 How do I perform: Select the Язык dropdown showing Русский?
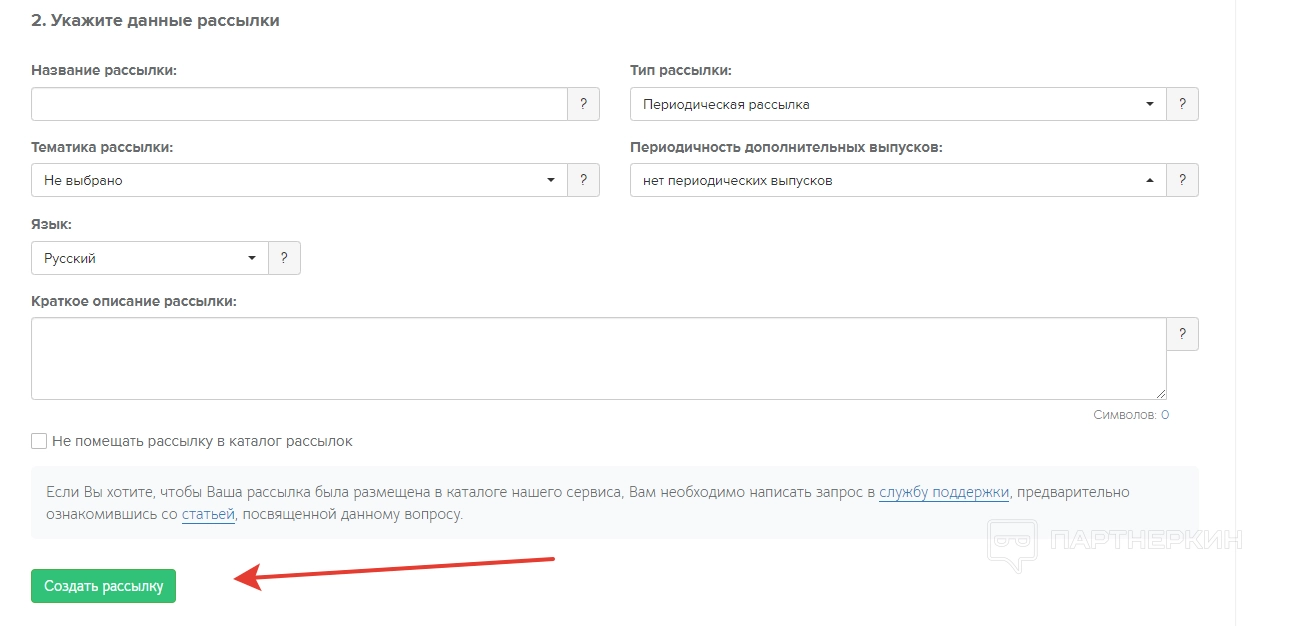click(150, 258)
